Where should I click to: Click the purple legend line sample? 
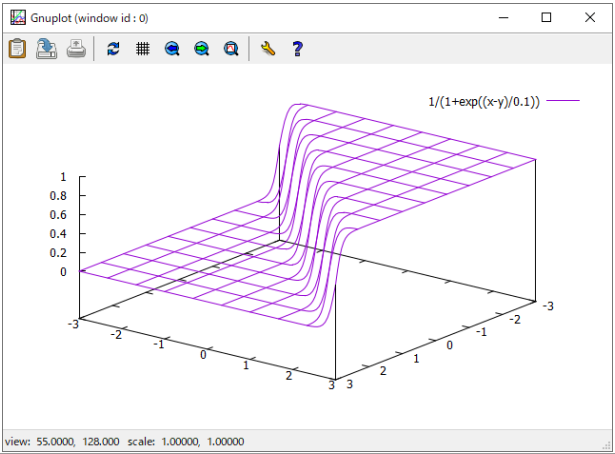click(563, 101)
